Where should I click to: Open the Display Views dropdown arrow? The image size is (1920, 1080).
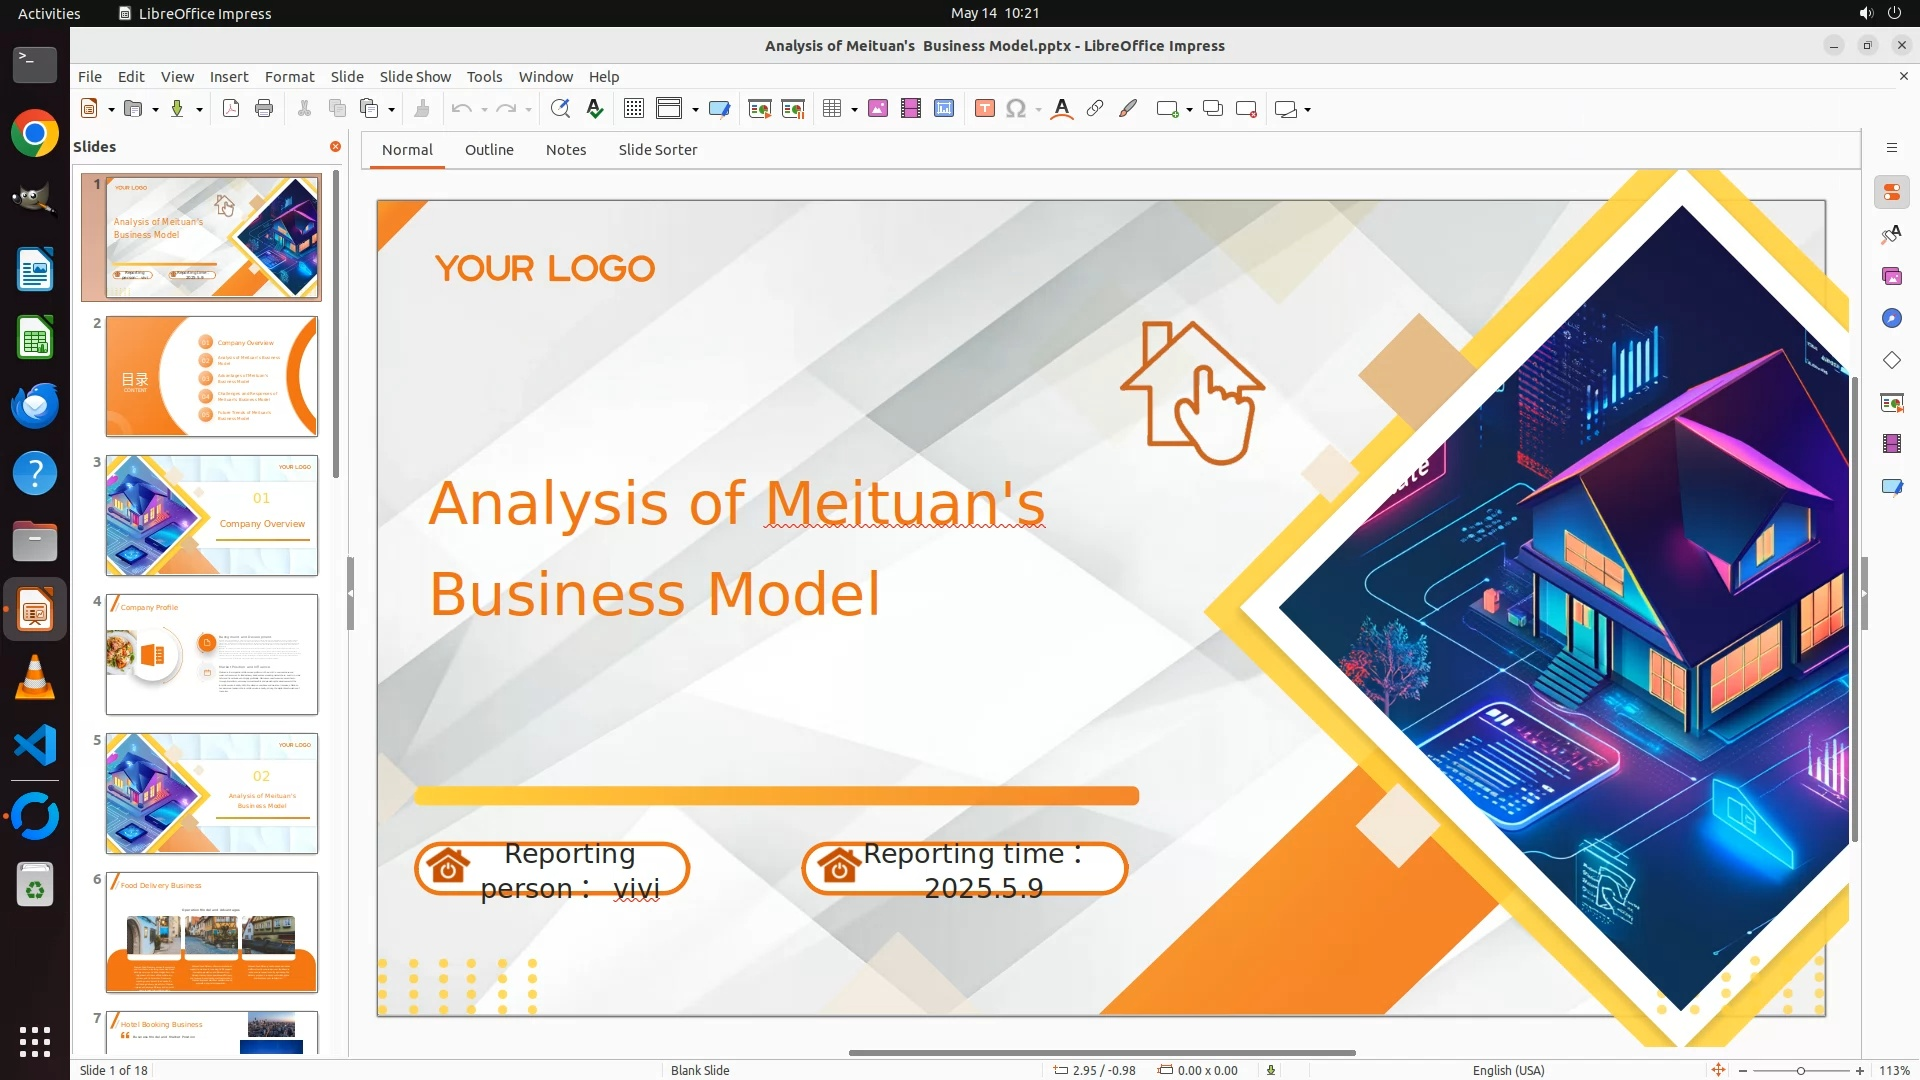695,110
